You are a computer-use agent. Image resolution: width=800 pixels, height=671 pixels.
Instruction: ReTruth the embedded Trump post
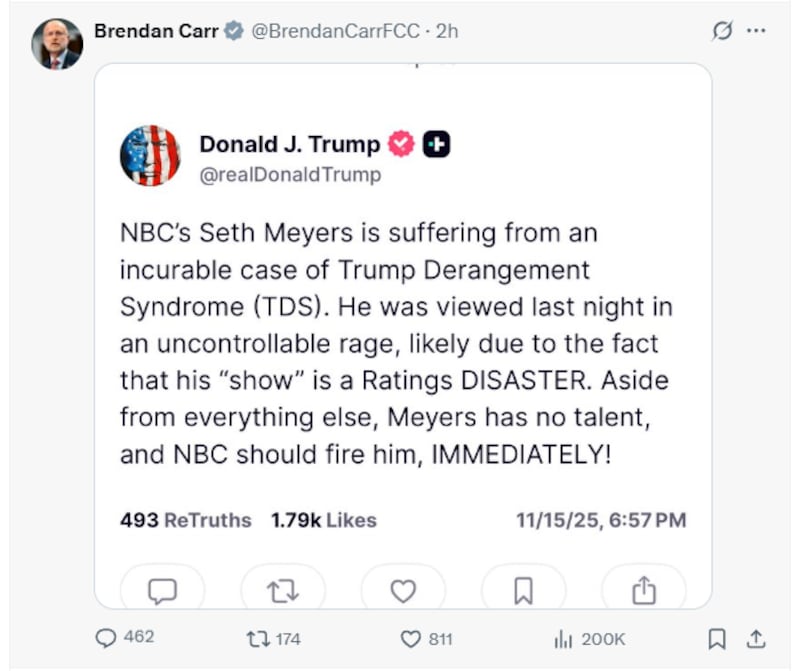click(282, 590)
